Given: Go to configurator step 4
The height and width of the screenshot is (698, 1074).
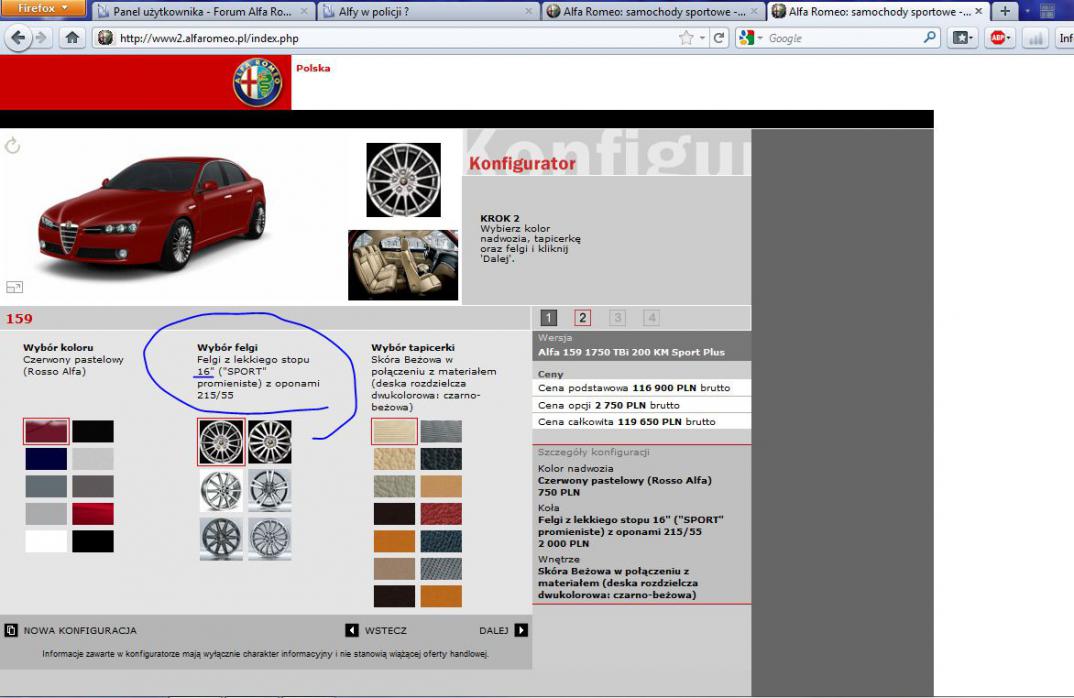Looking at the screenshot, I should 651,318.
